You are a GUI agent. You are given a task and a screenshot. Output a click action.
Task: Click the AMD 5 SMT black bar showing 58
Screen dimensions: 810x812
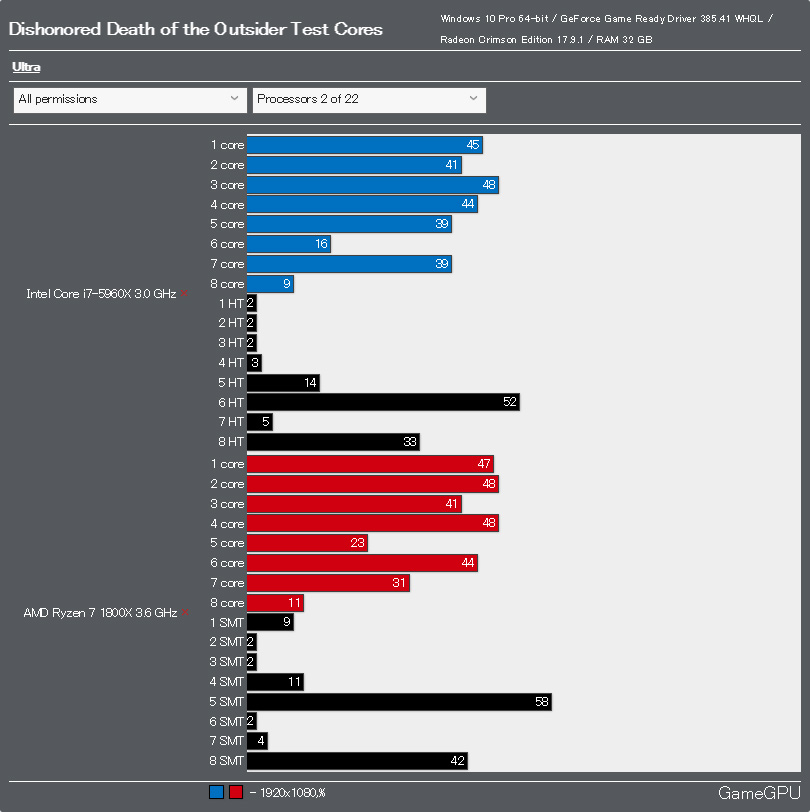[399, 702]
